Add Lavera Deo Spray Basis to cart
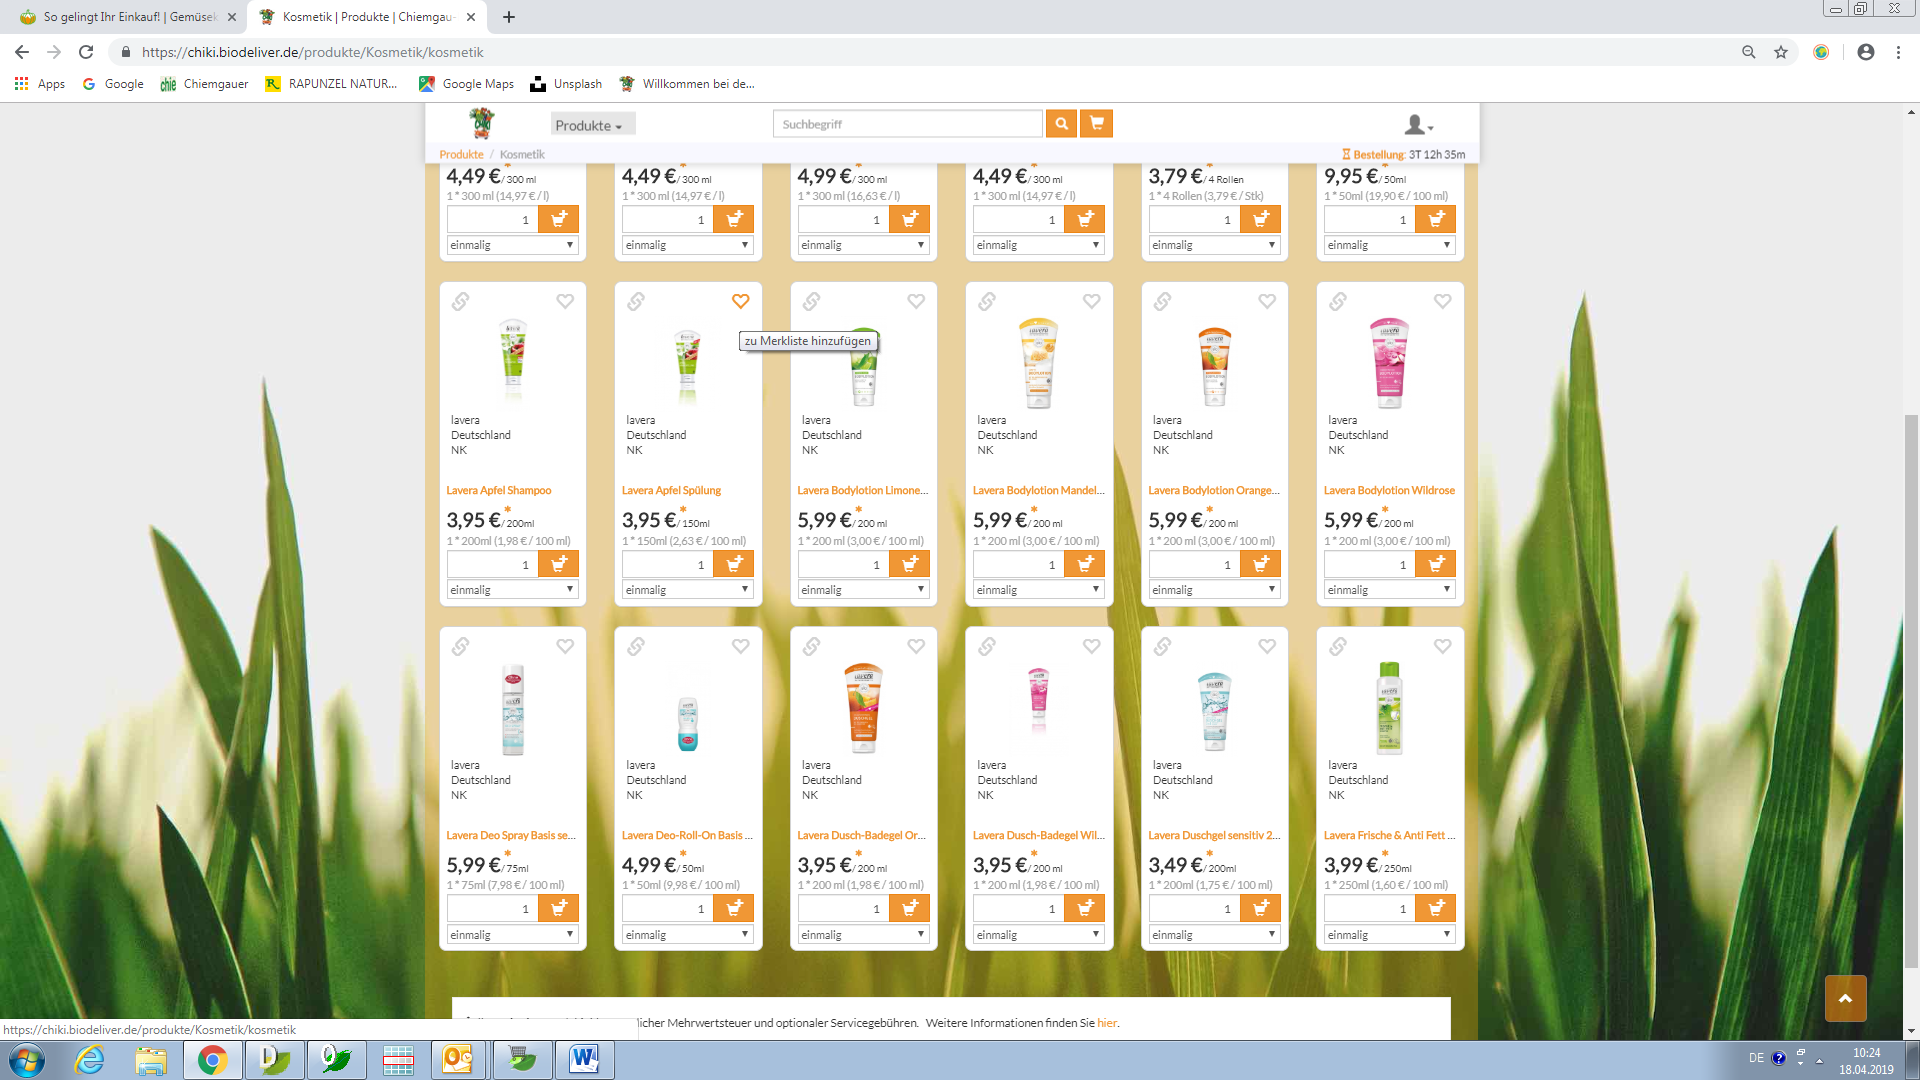 click(x=558, y=908)
